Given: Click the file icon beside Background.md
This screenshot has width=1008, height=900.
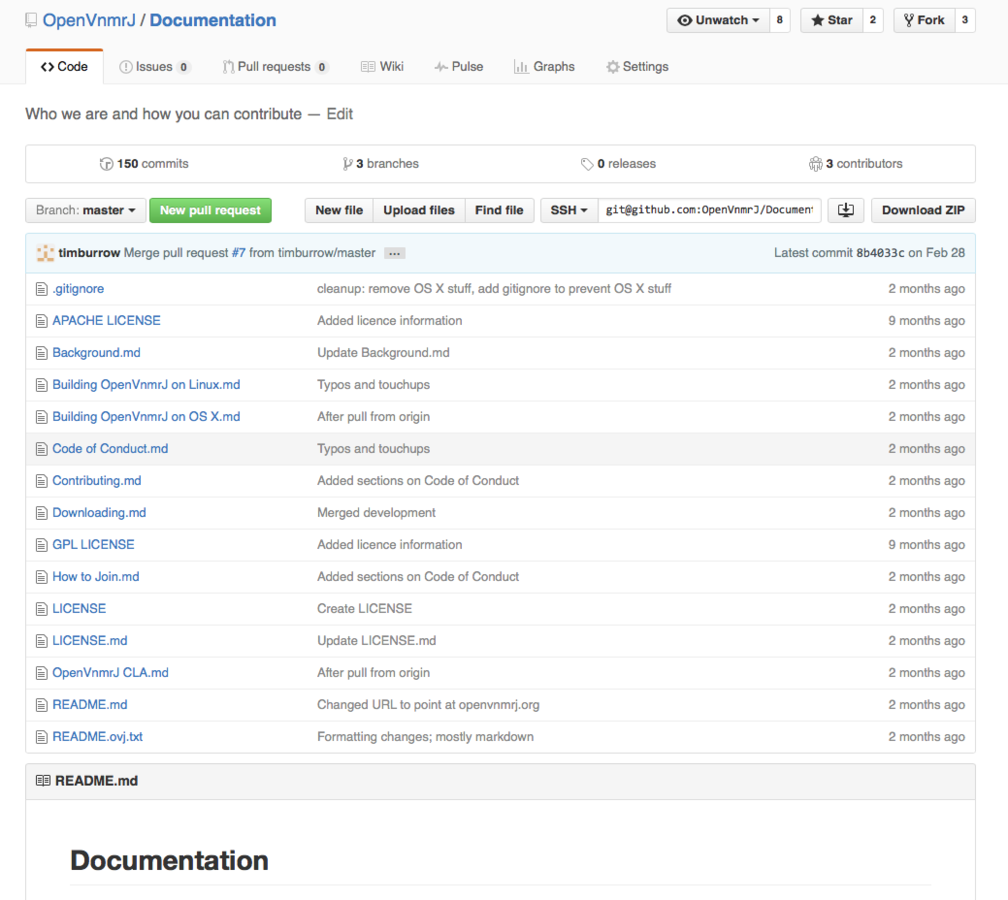Looking at the screenshot, I should (x=42, y=353).
